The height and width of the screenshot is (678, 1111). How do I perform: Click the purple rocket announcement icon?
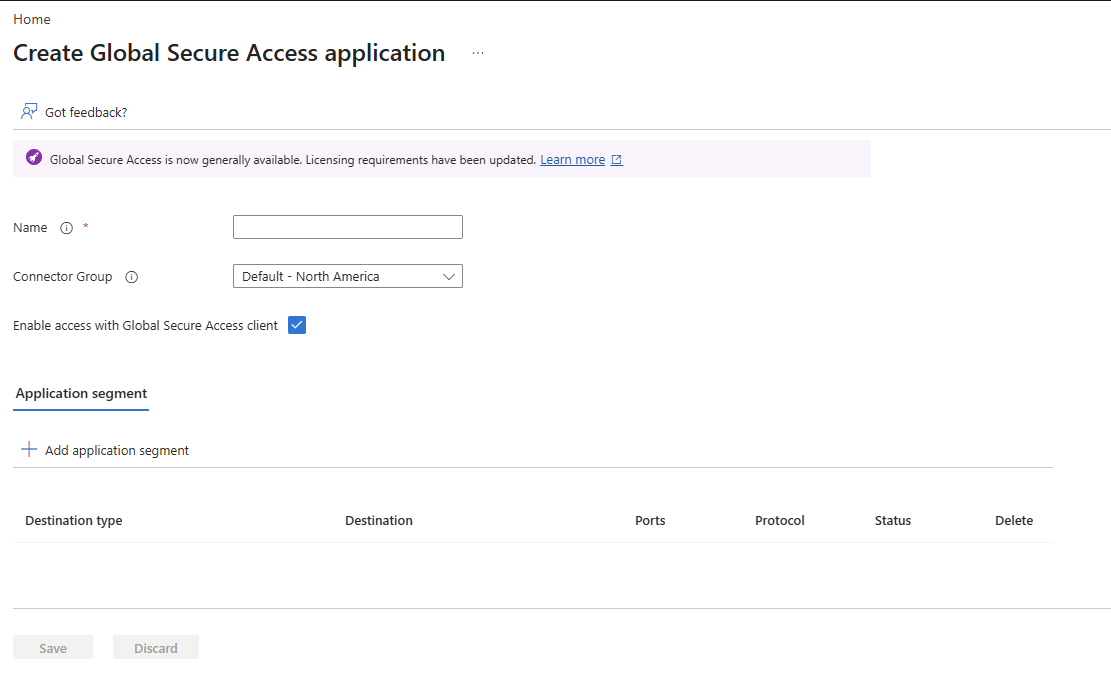34,157
